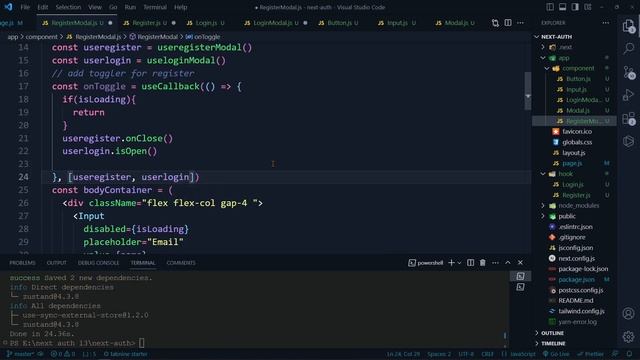Select the second terminal instance in the list
Image resolution: width=640 pixels, height=360 pixels.
(520, 287)
